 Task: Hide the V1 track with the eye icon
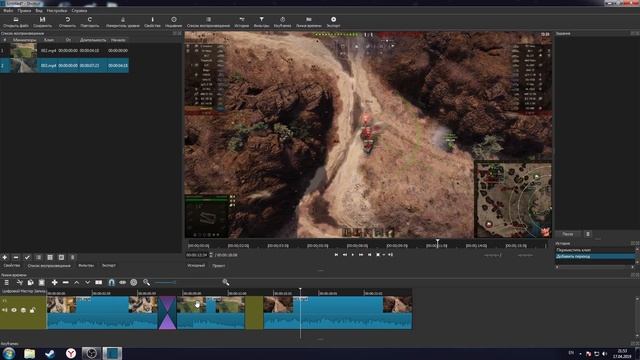[x=14, y=310]
